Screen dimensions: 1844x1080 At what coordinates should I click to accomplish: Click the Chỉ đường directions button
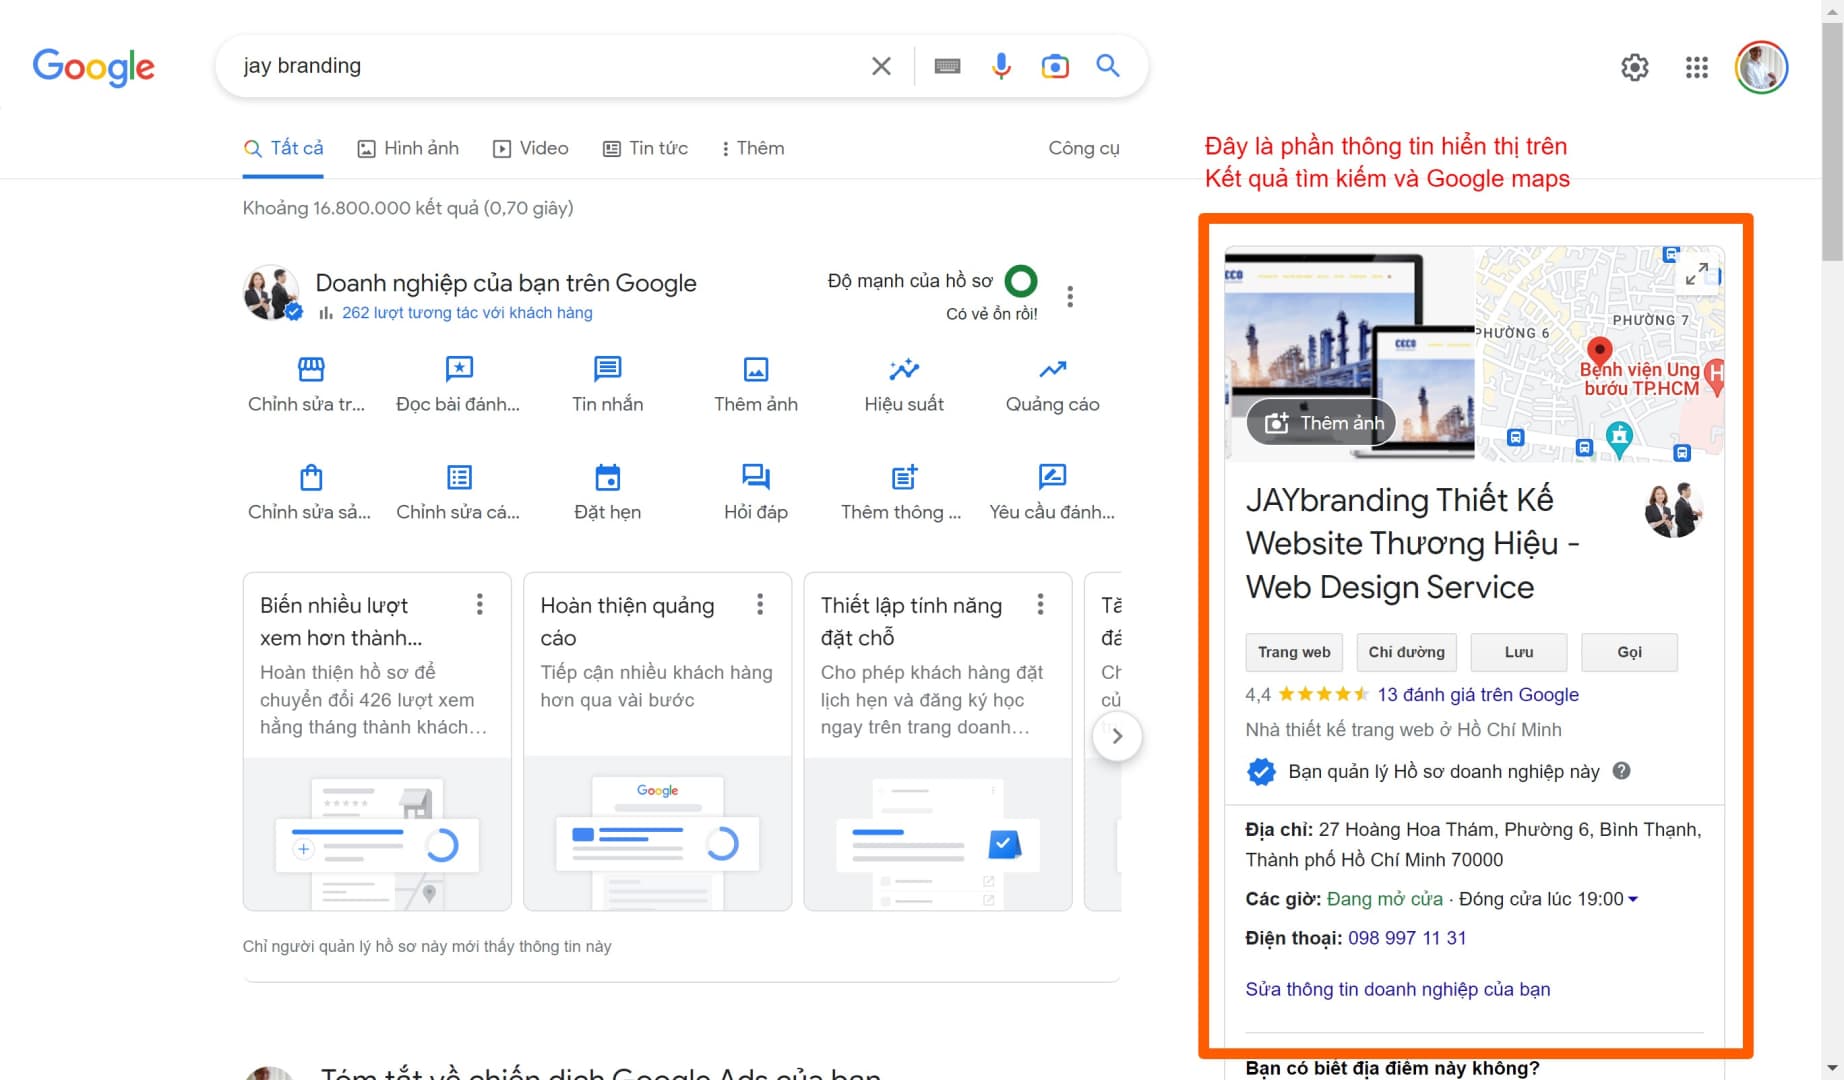coord(1406,652)
